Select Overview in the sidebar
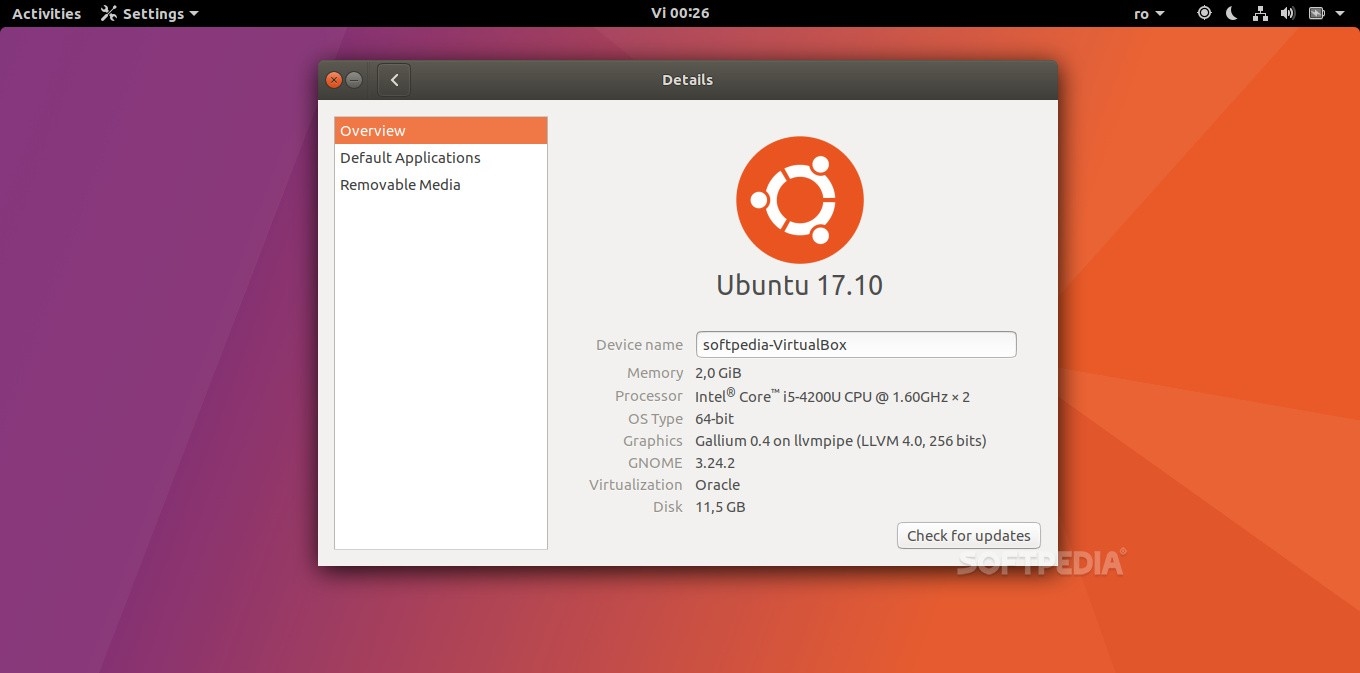The width and height of the screenshot is (1360, 673). click(x=440, y=131)
